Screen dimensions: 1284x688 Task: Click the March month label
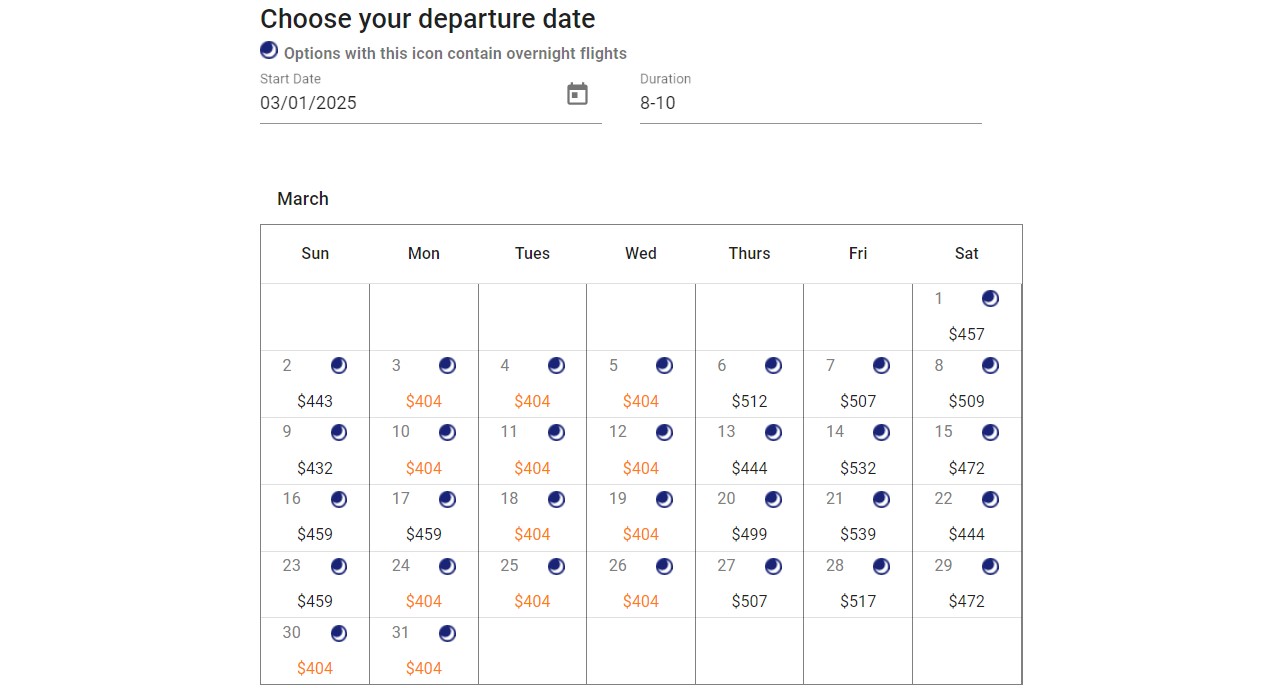[303, 199]
